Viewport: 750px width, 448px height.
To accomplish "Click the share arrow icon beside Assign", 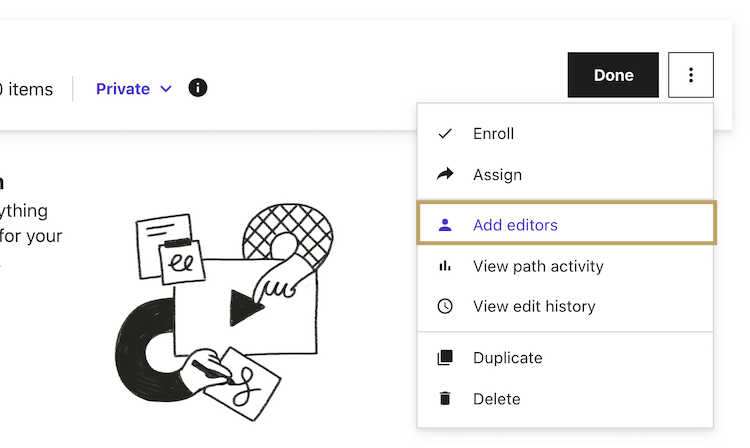I will tap(445, 175).
